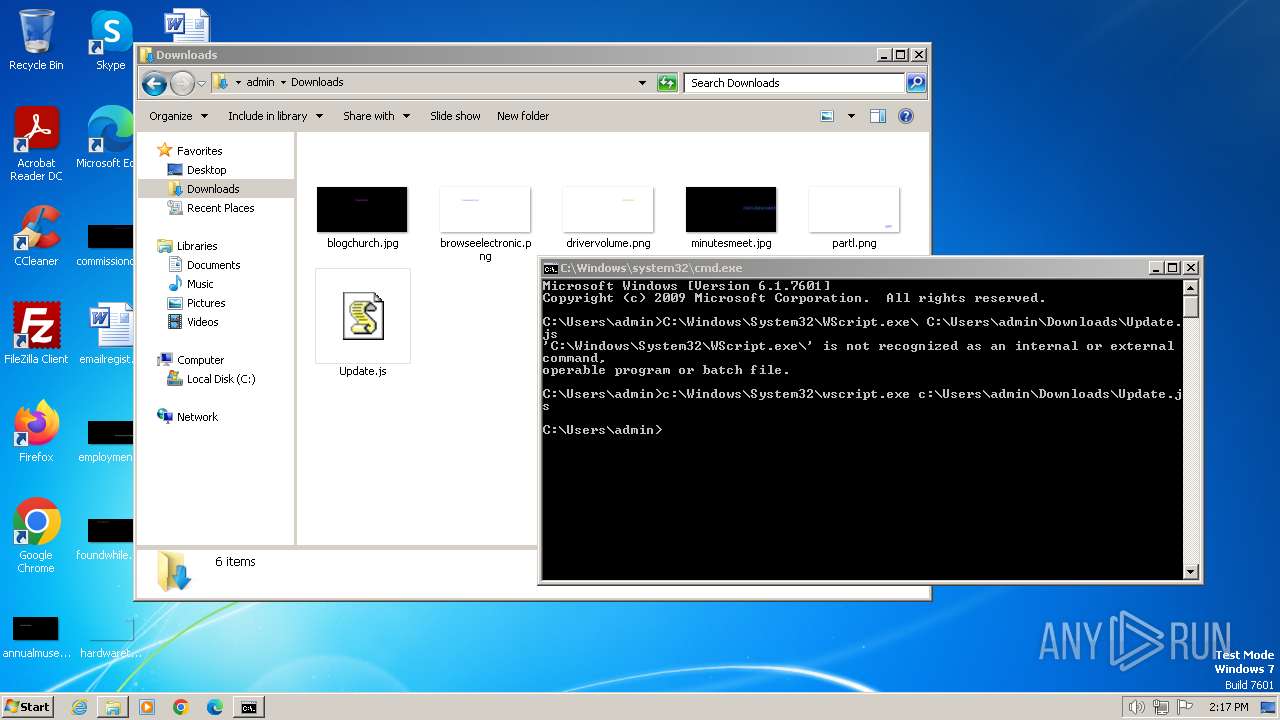Viewport: 1280px width, 720px height.
Task: Select Local Disk (C:)
Action: [x=221, y=379]
